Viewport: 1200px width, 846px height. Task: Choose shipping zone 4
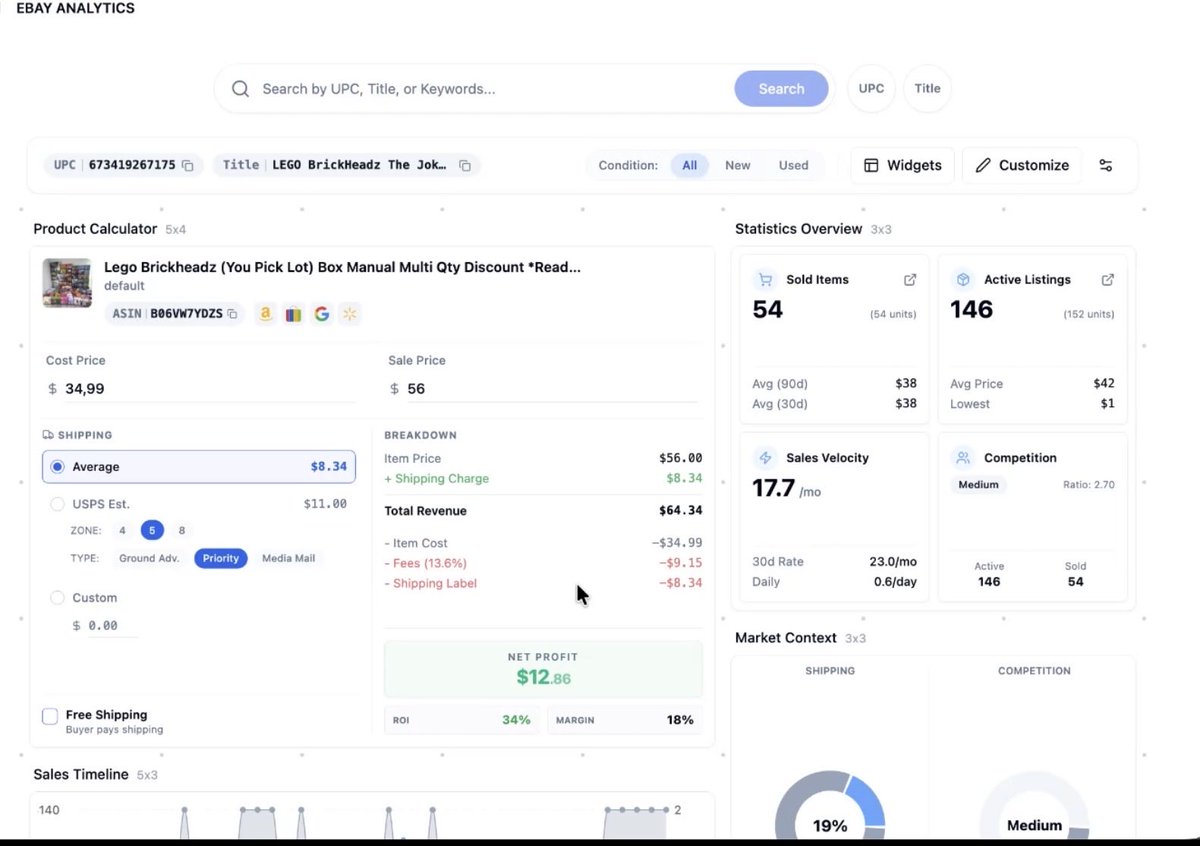click(x=123, y=531)
